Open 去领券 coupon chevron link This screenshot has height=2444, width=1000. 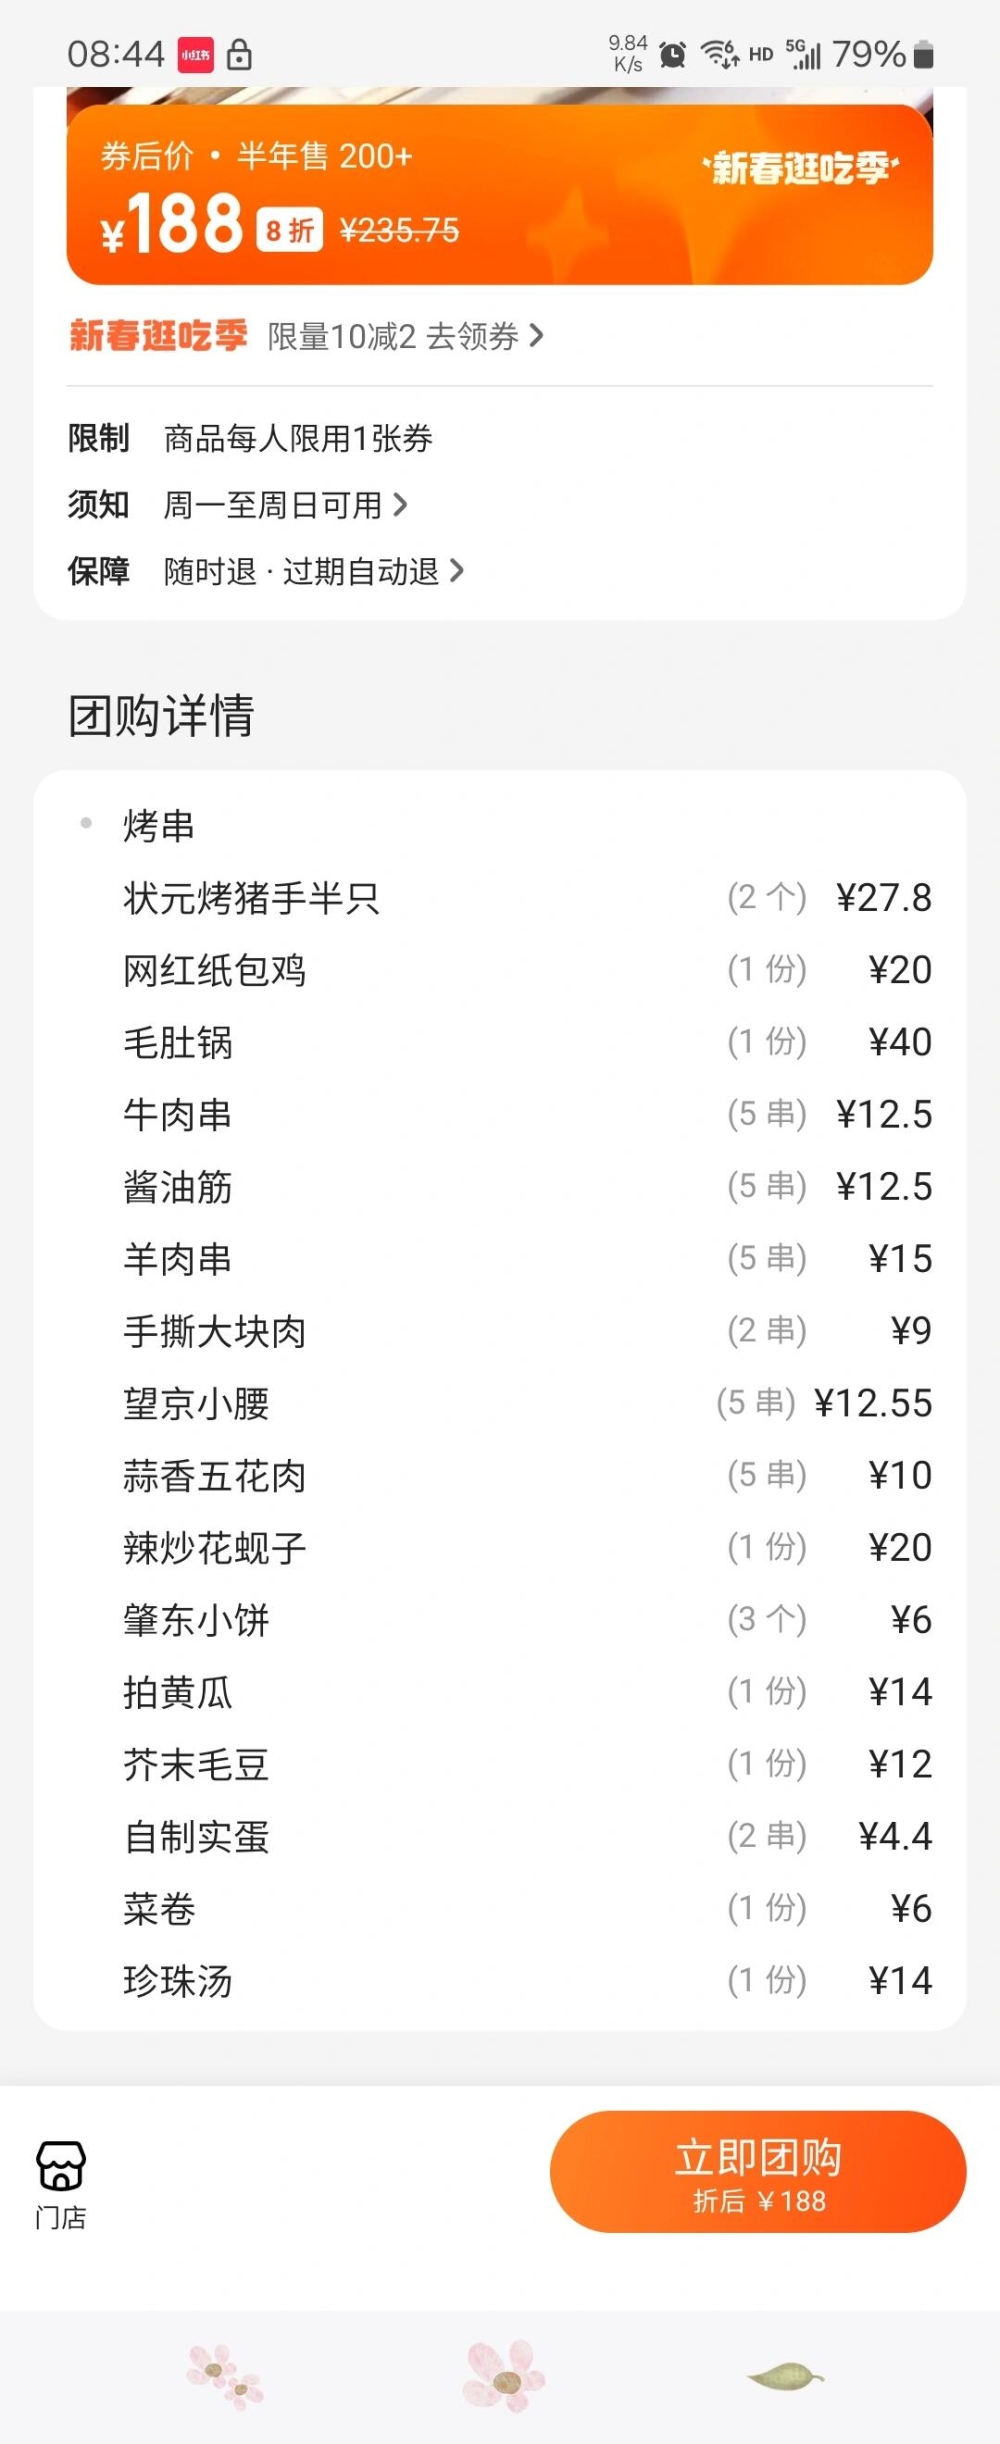[536, 336]
